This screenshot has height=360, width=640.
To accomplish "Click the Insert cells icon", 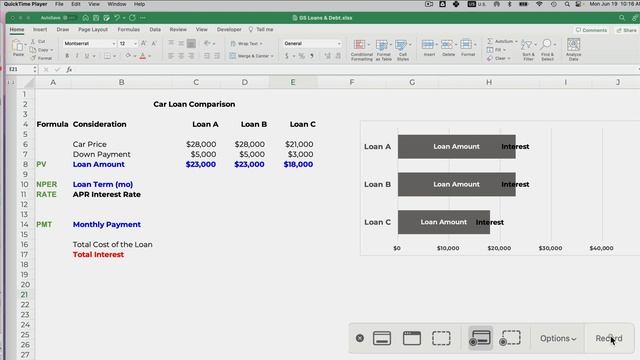I will (428, 44).
